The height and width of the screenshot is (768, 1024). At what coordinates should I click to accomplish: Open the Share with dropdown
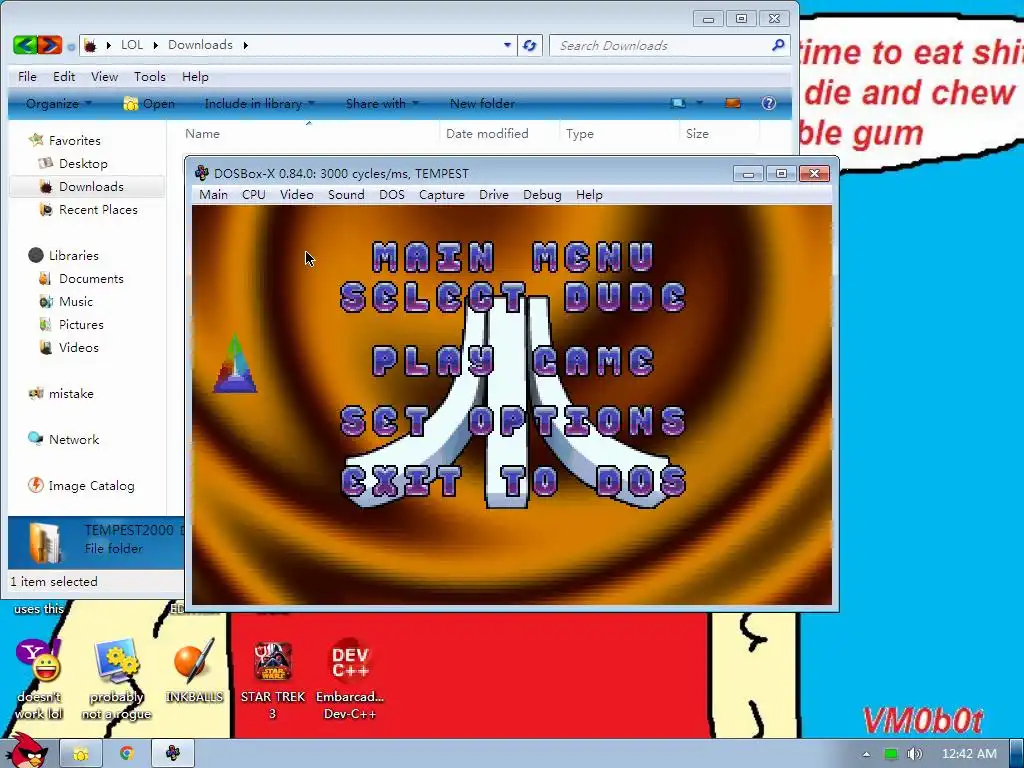[382, 103]
